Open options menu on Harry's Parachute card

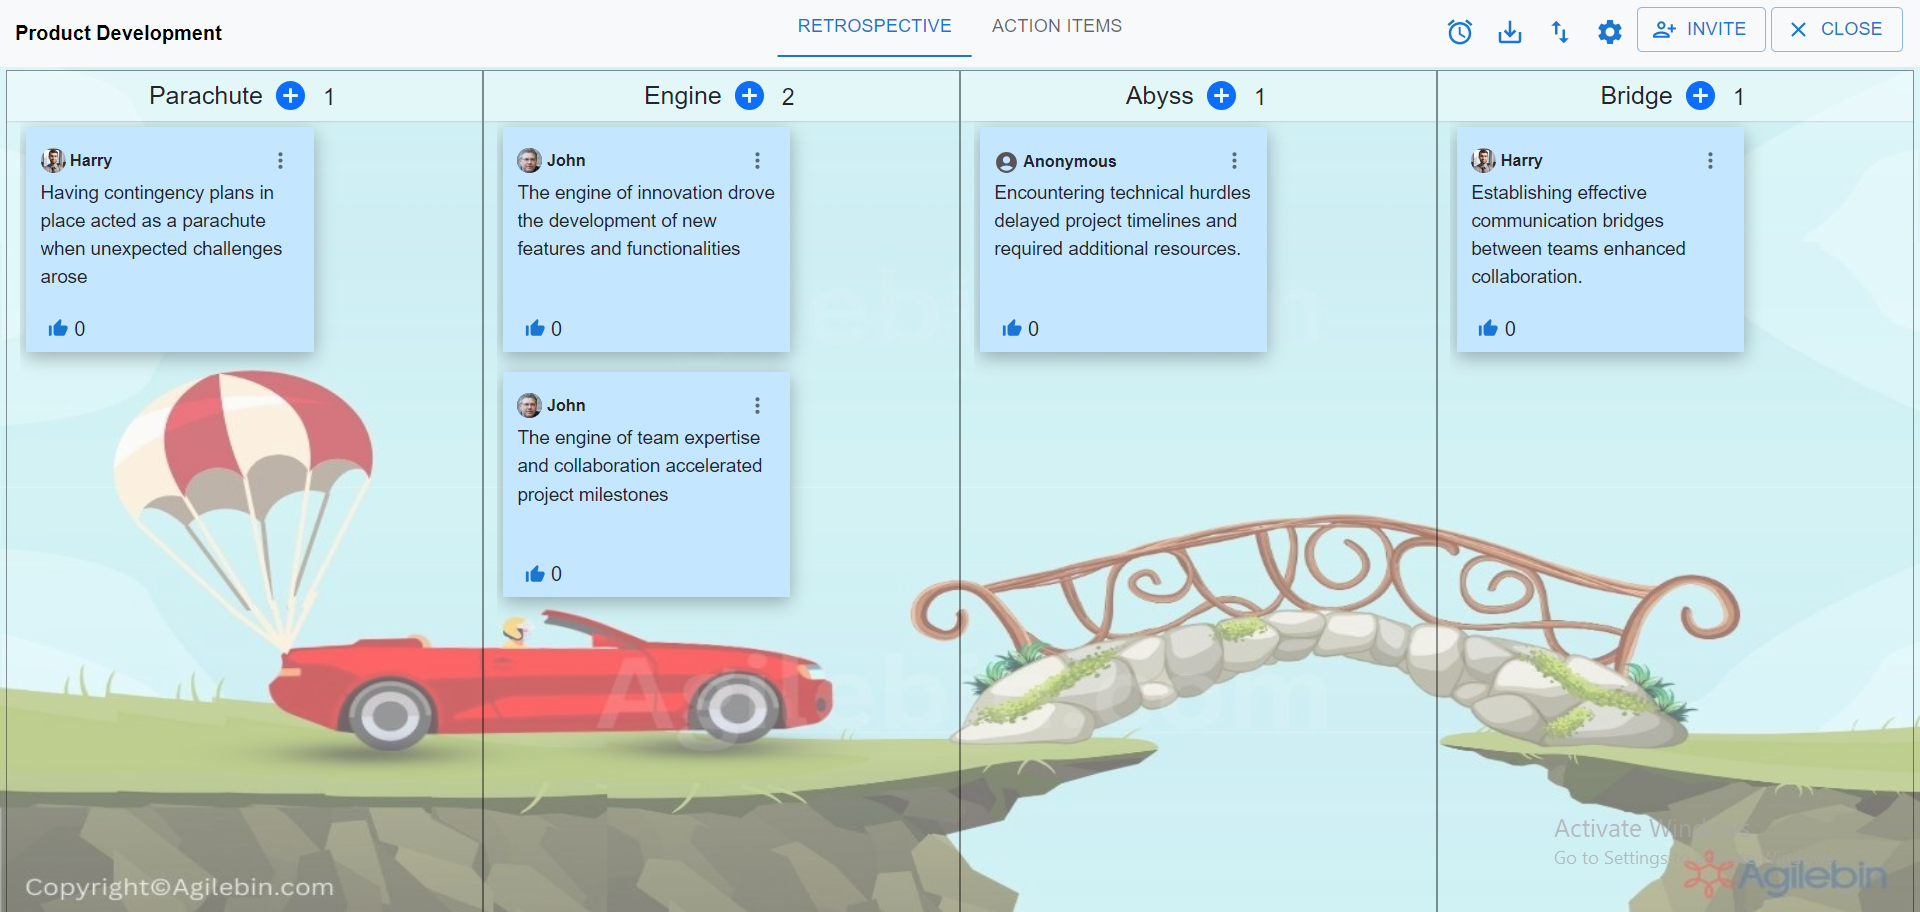(x=280, y=160)
